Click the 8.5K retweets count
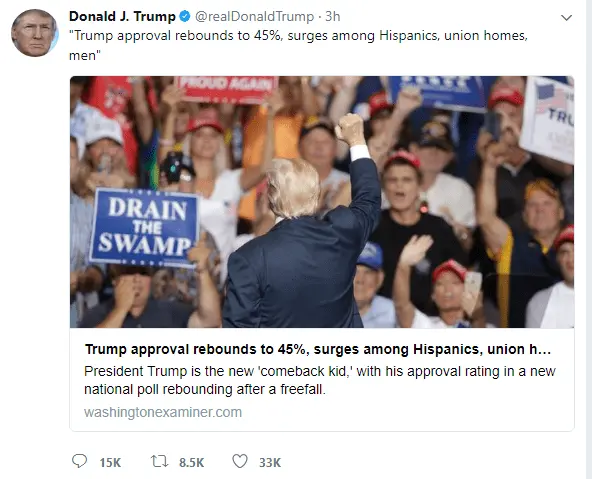 191,462
